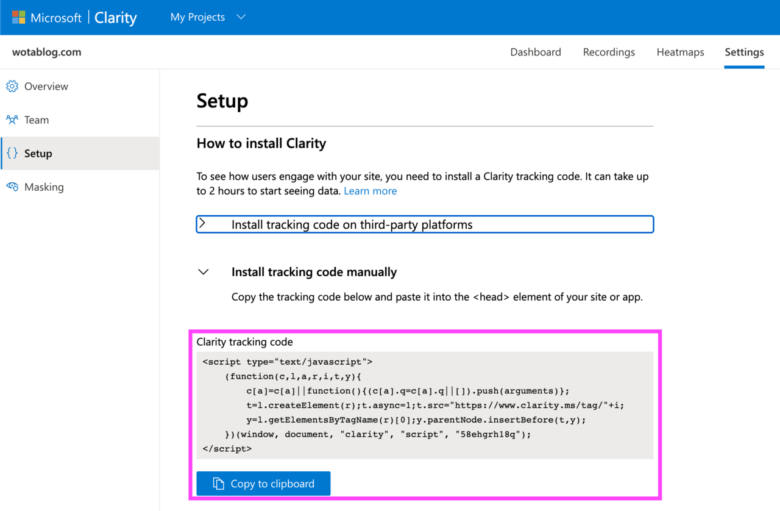Viewport: 780px width, 511px height.
Task: Open Overview in the sidebar
Action: 80,87
